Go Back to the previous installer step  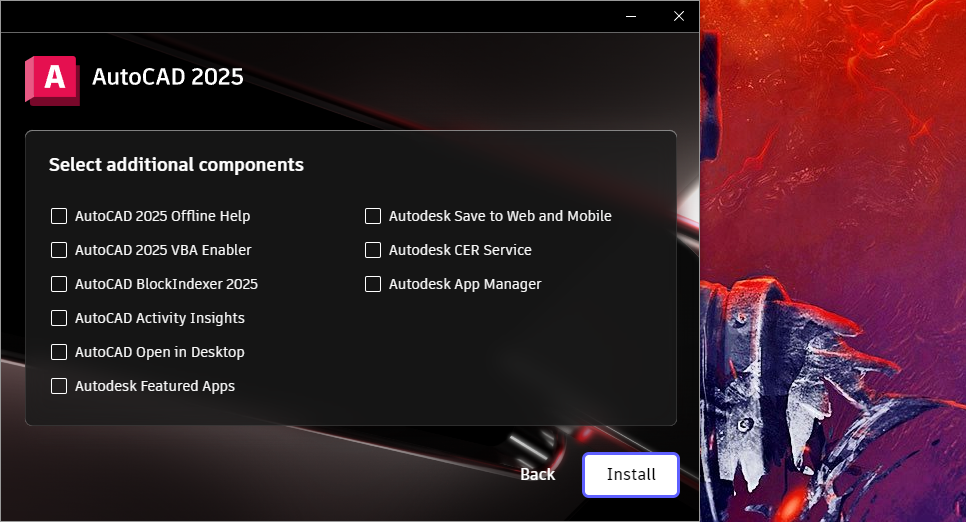(x=537, y=474)
